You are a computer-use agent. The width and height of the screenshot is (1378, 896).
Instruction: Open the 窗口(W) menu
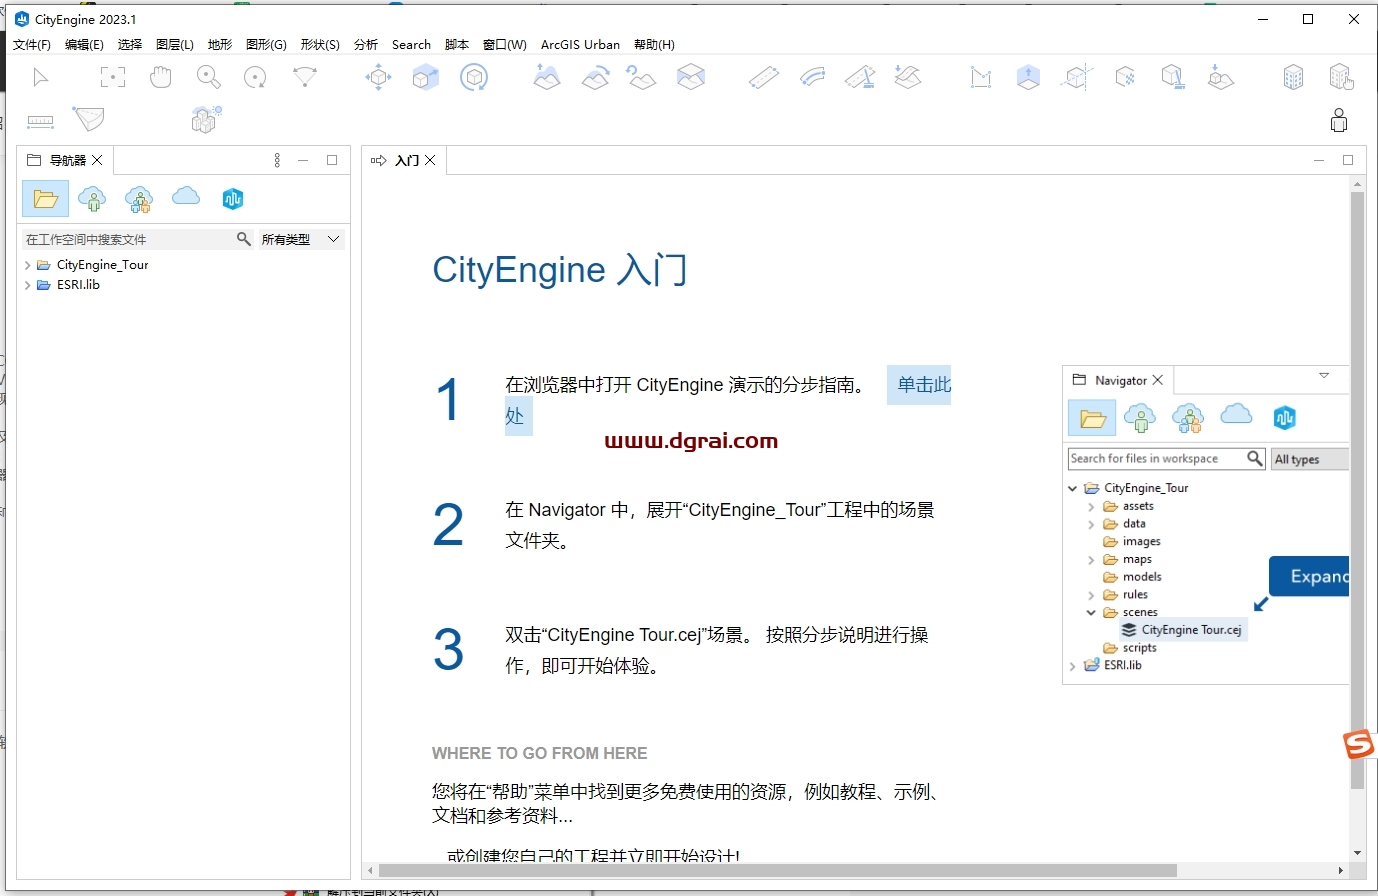pyautogui.click(x=504, y=45)
